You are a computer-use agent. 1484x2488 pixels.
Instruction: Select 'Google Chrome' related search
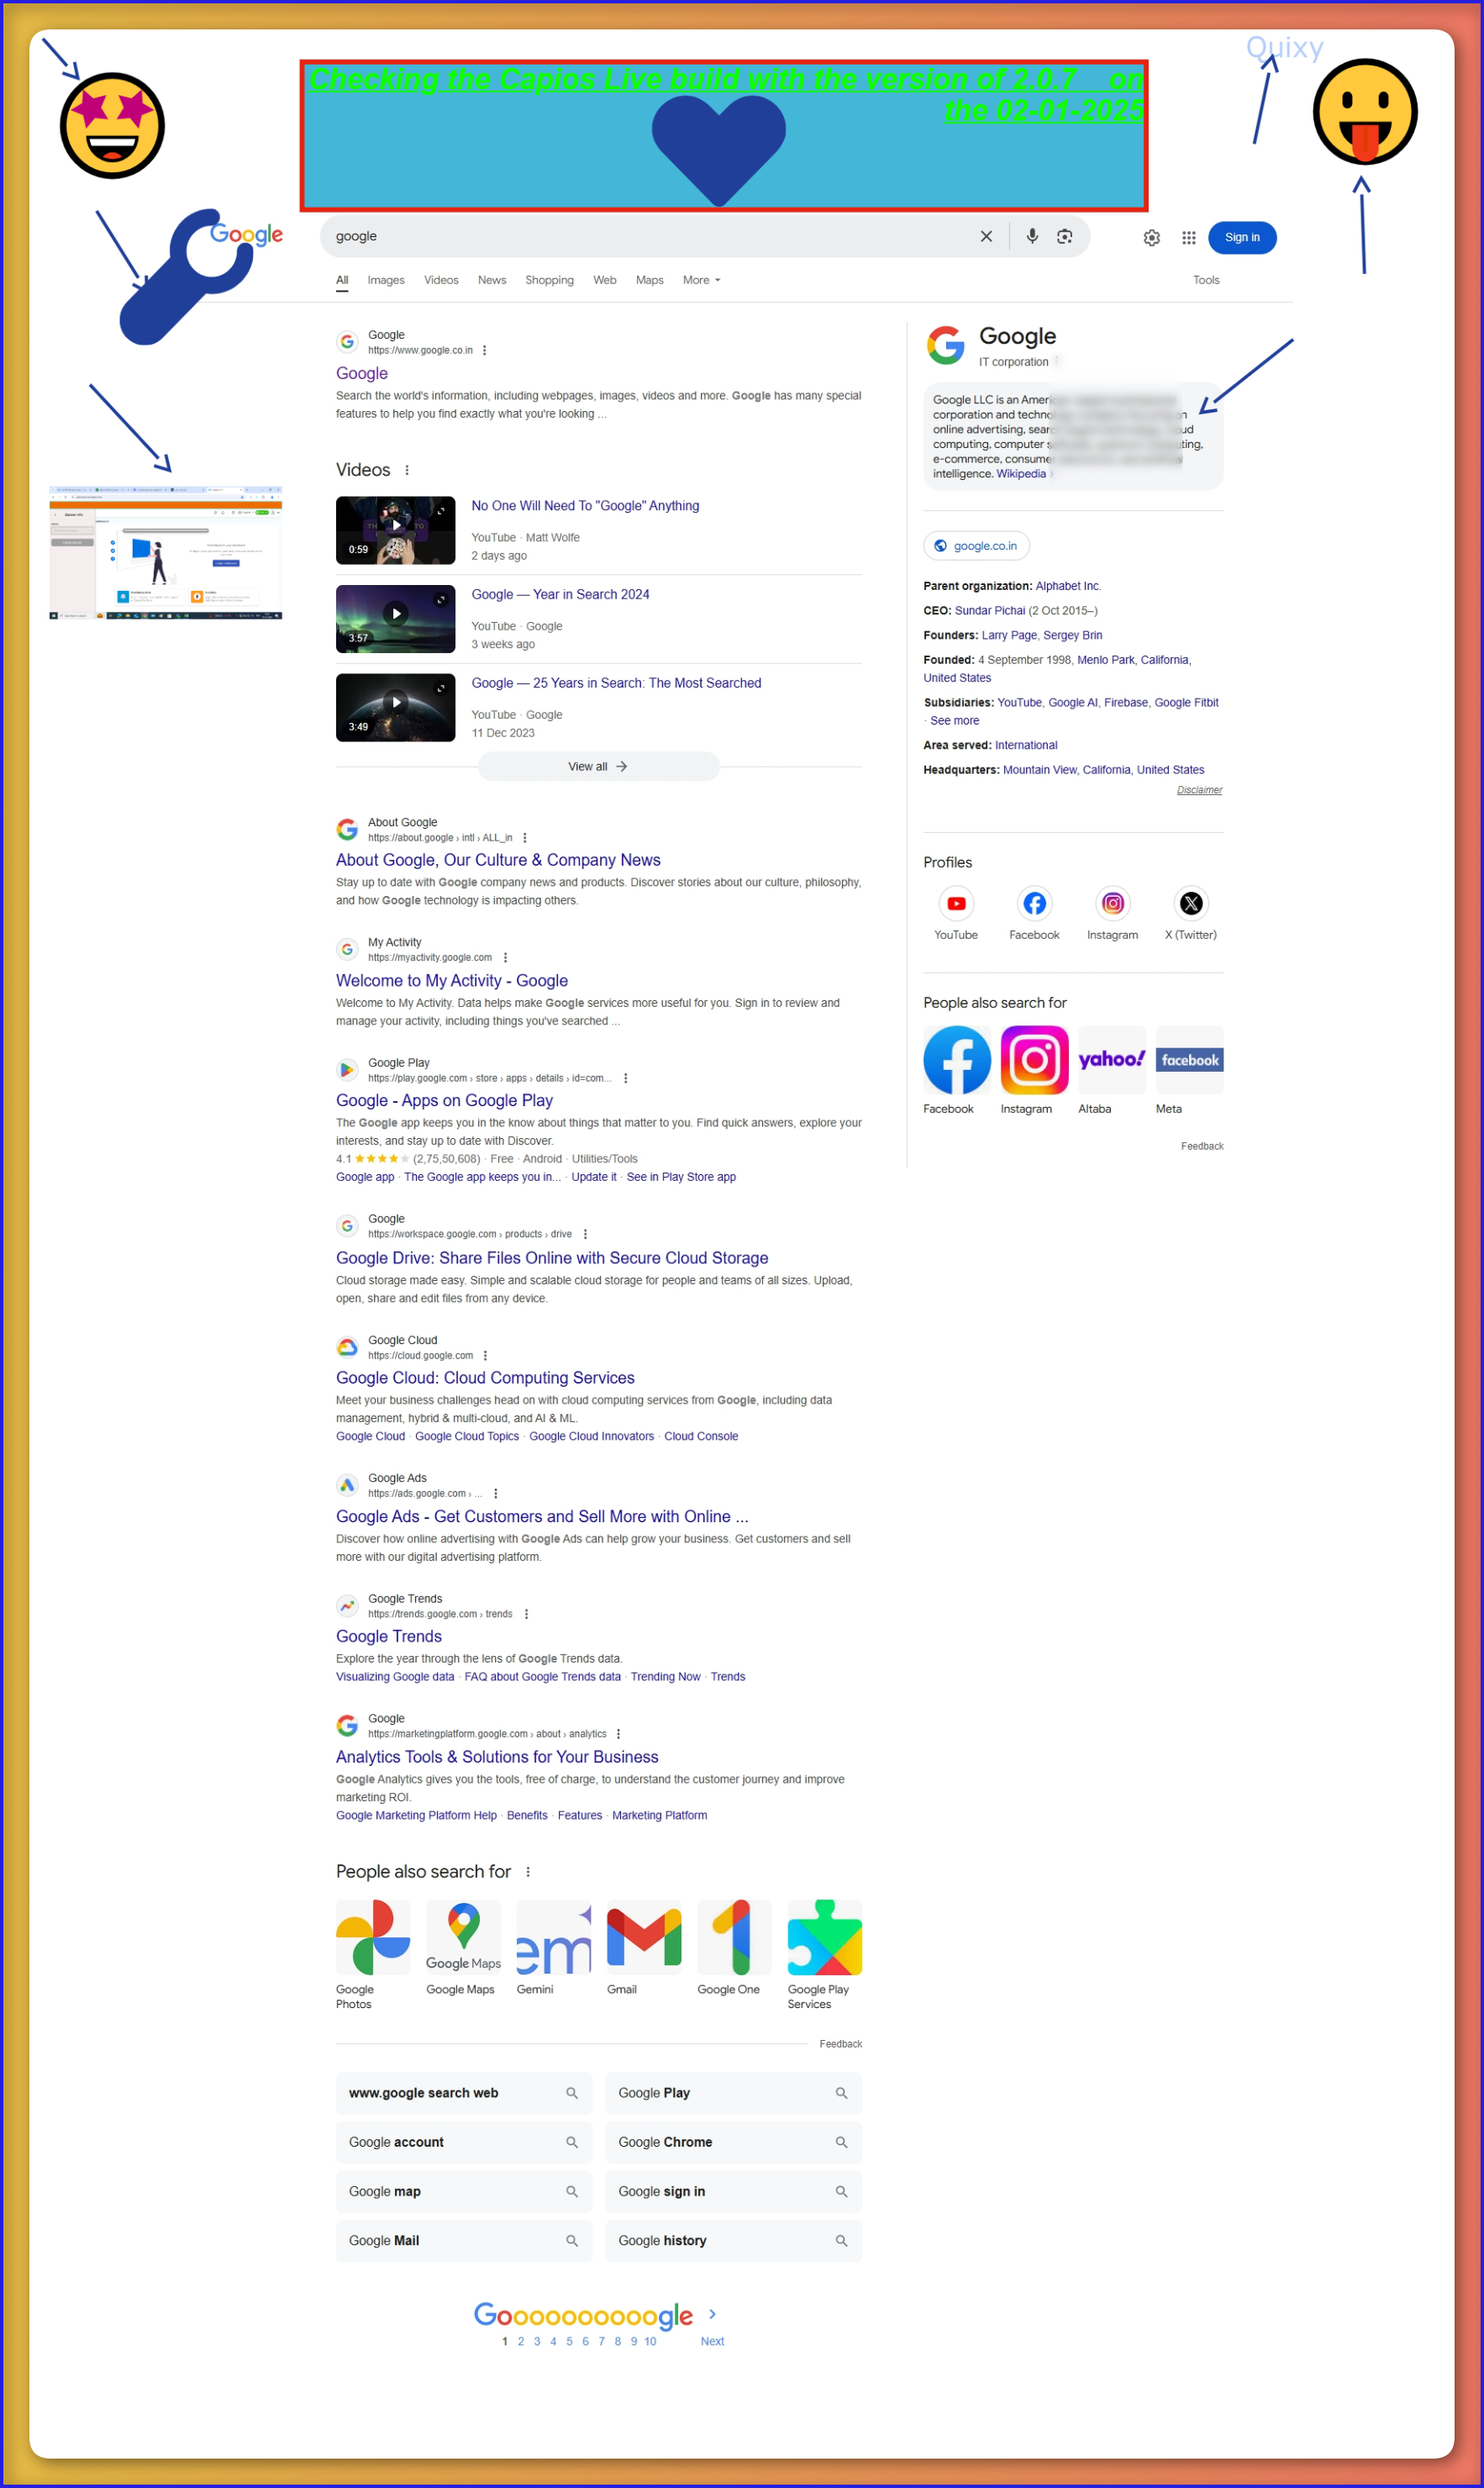point(733,2142)
